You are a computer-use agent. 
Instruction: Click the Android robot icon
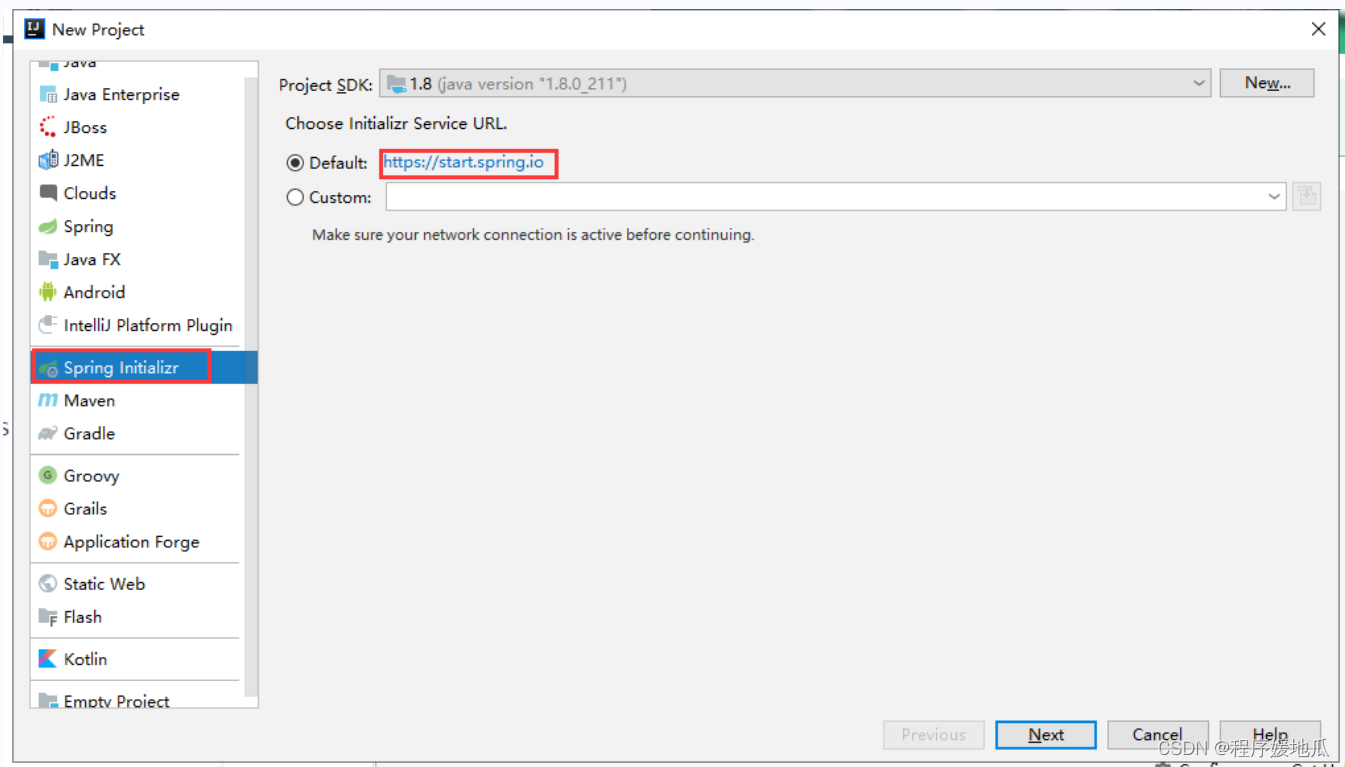point(47,292)
